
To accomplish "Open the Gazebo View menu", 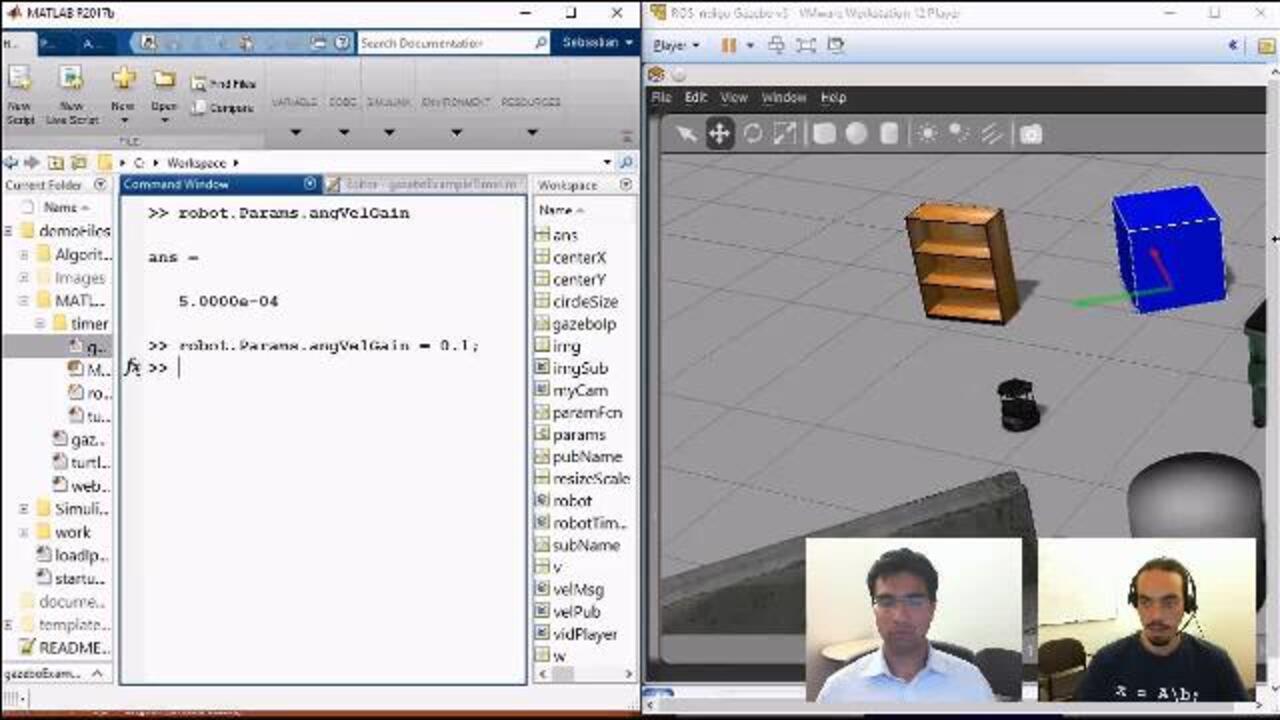I will click(733, 98).
